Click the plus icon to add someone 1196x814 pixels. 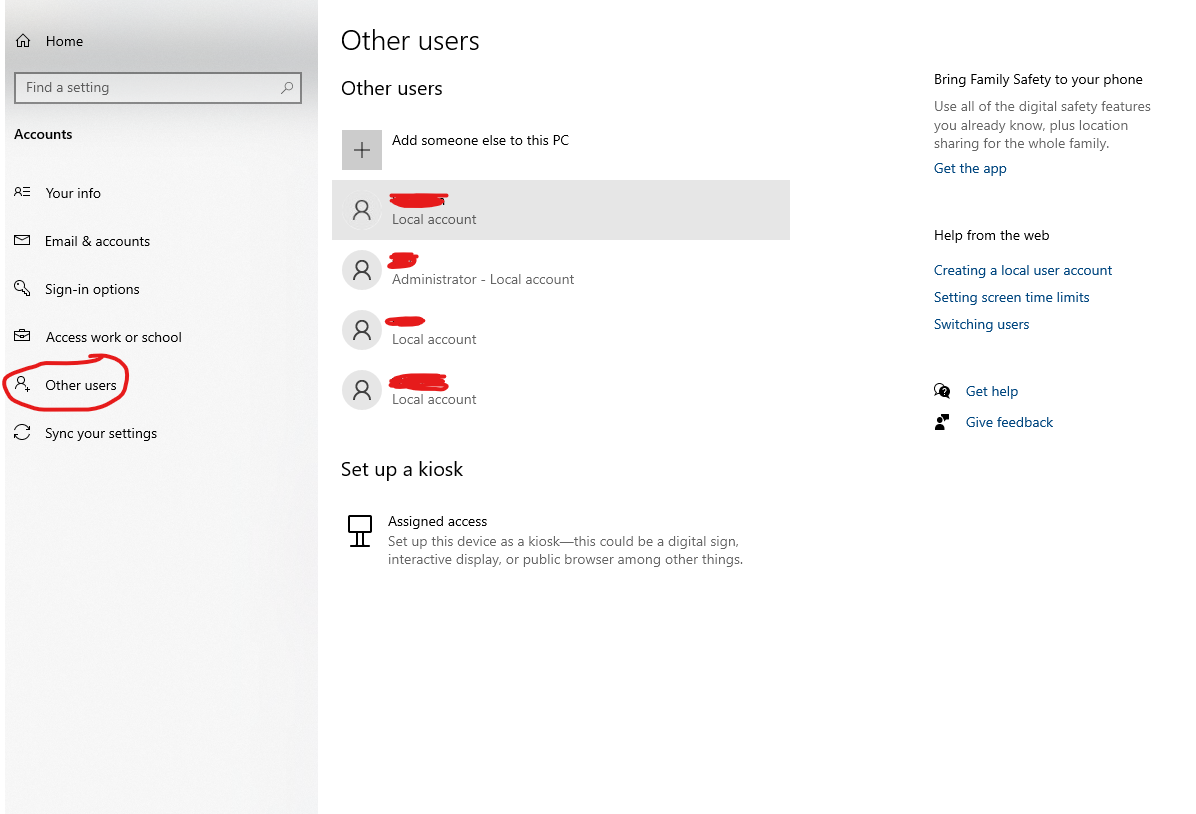click(362, 150)
